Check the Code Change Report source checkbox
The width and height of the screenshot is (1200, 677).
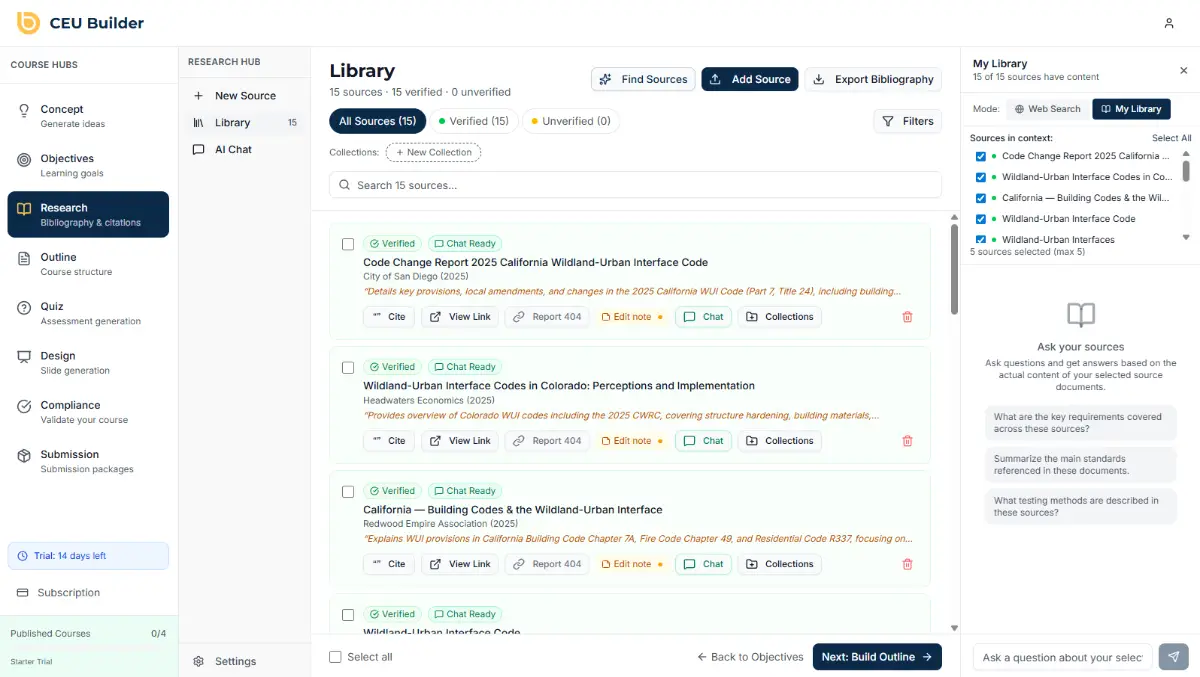pyautogui.click(x=348, y=244)
